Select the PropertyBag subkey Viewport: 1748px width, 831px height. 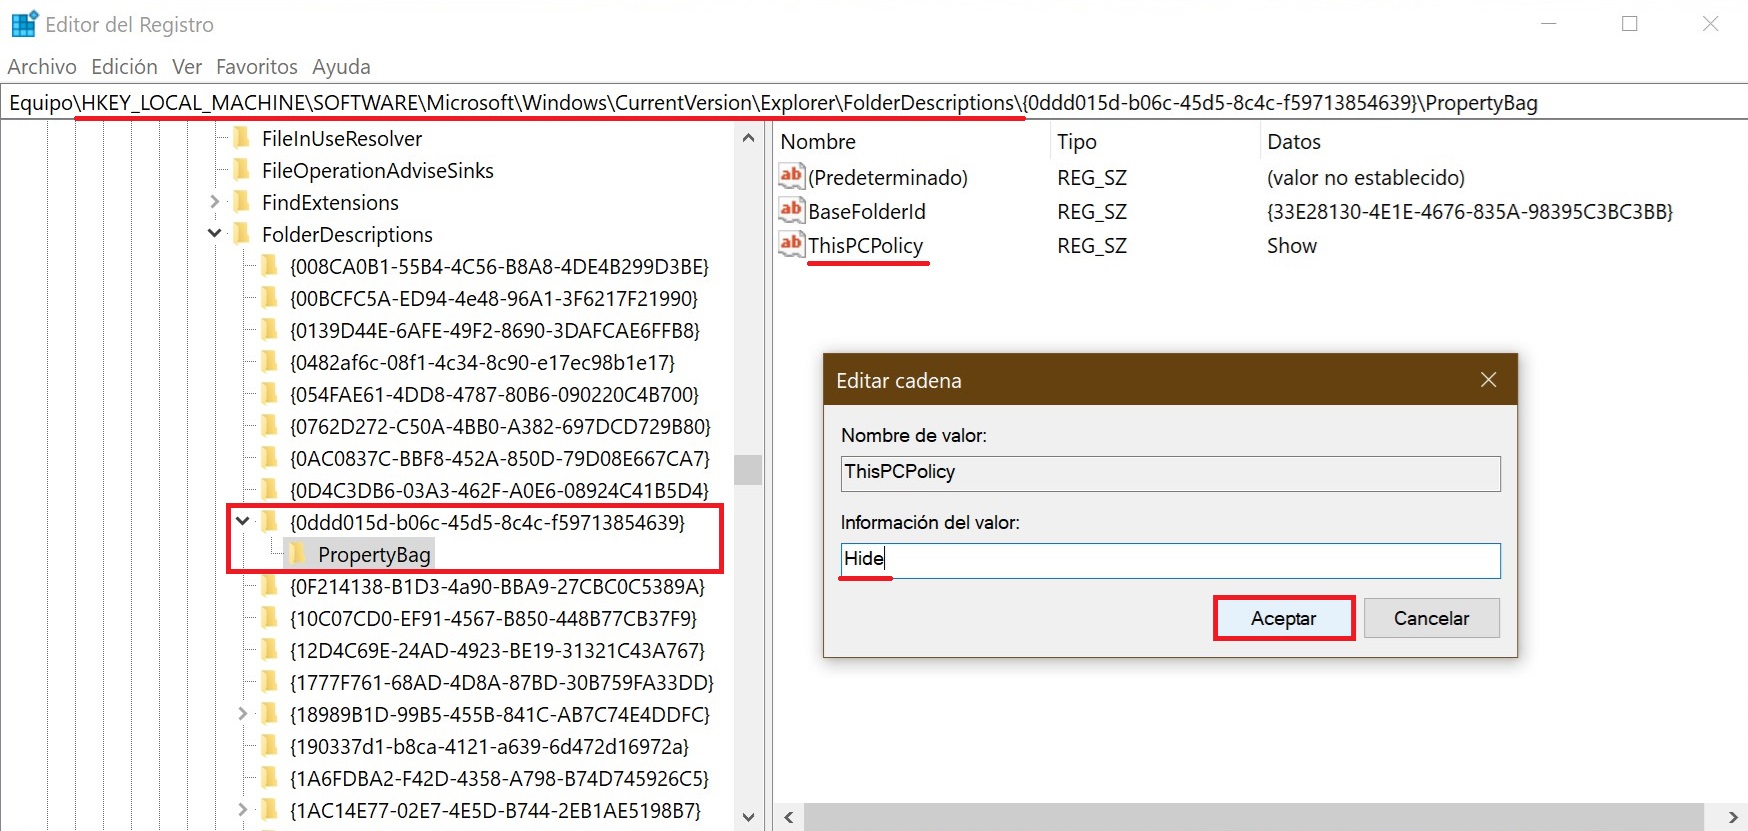[374, 554]
